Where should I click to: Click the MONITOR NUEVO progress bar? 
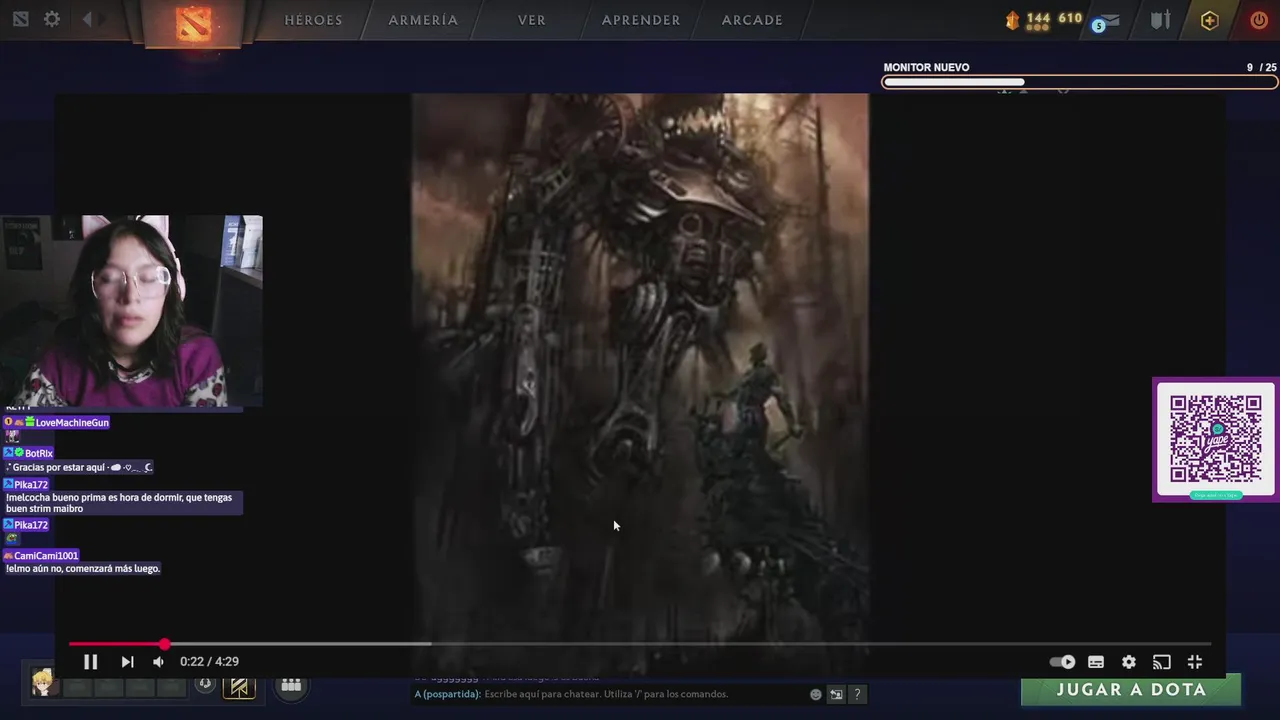click(x=1080, y=82)
